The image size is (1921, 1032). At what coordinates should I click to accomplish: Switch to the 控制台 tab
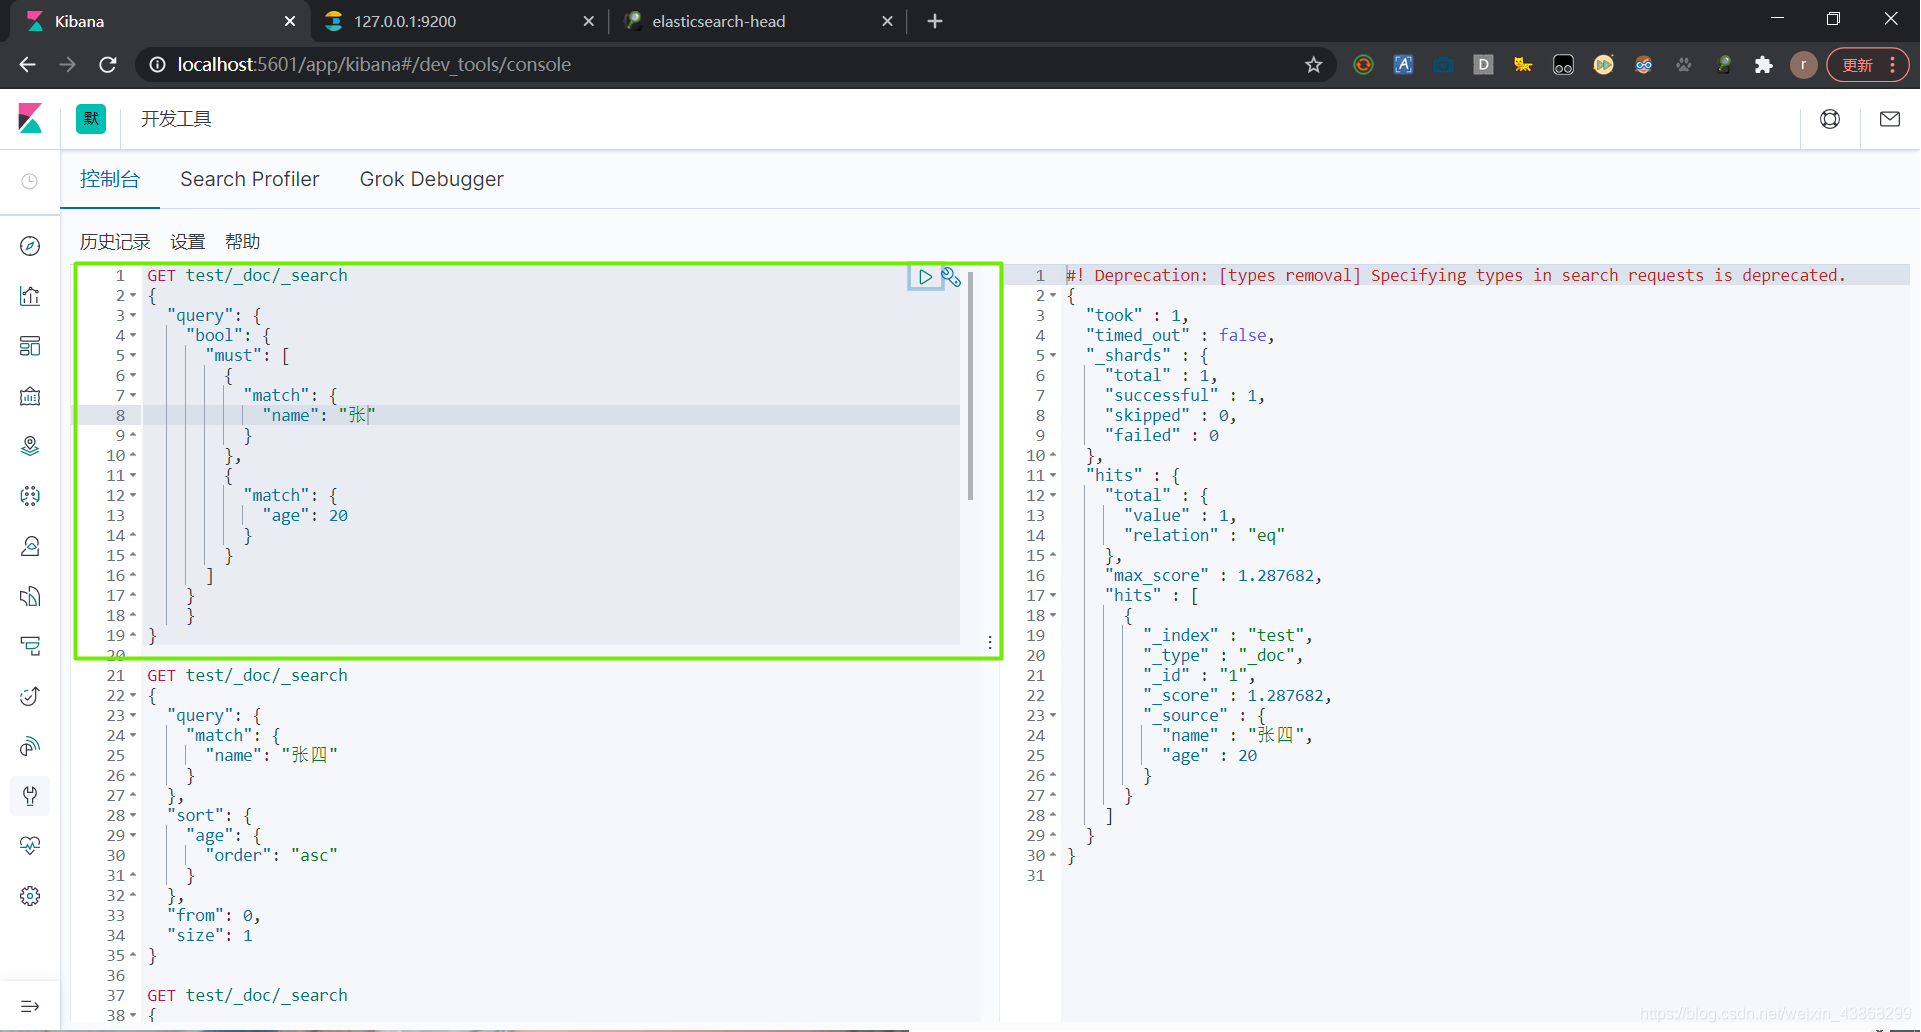pyautogui.click(x=110, y=179)
